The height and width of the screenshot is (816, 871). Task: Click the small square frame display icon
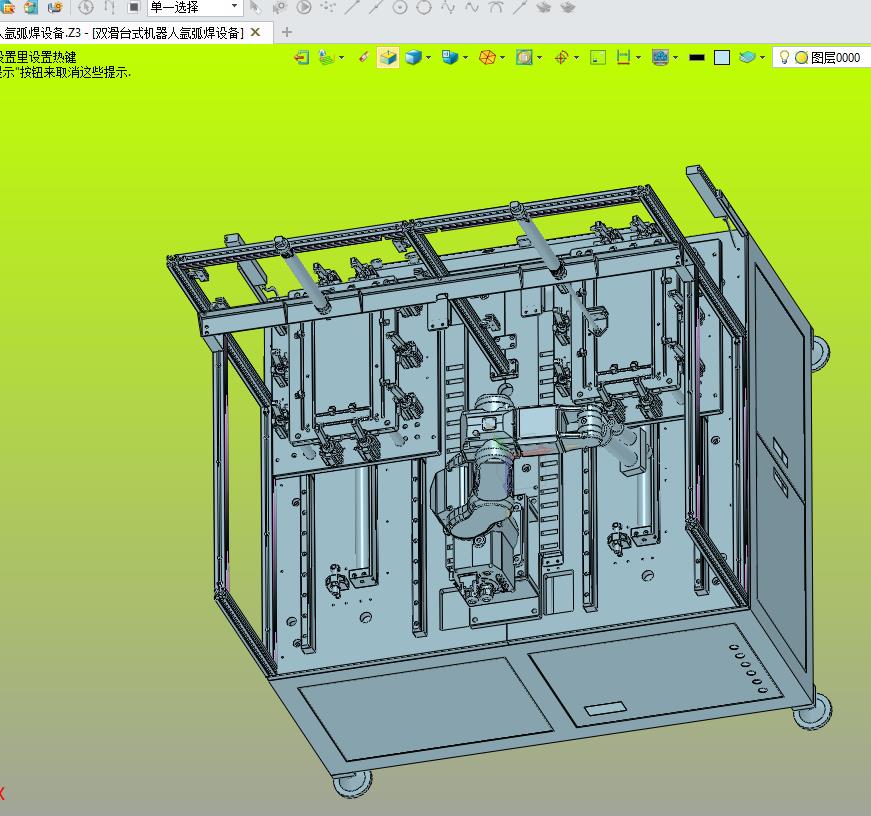point(598,57)
